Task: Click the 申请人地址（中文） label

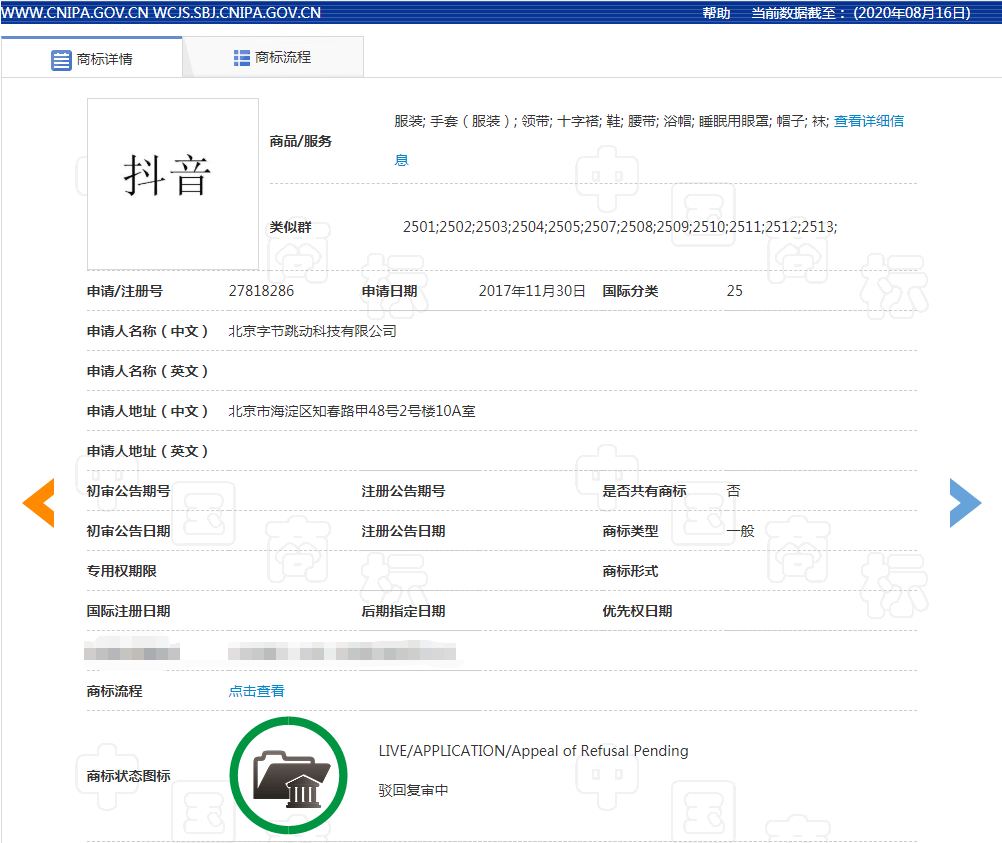Action: click(148, 411)
